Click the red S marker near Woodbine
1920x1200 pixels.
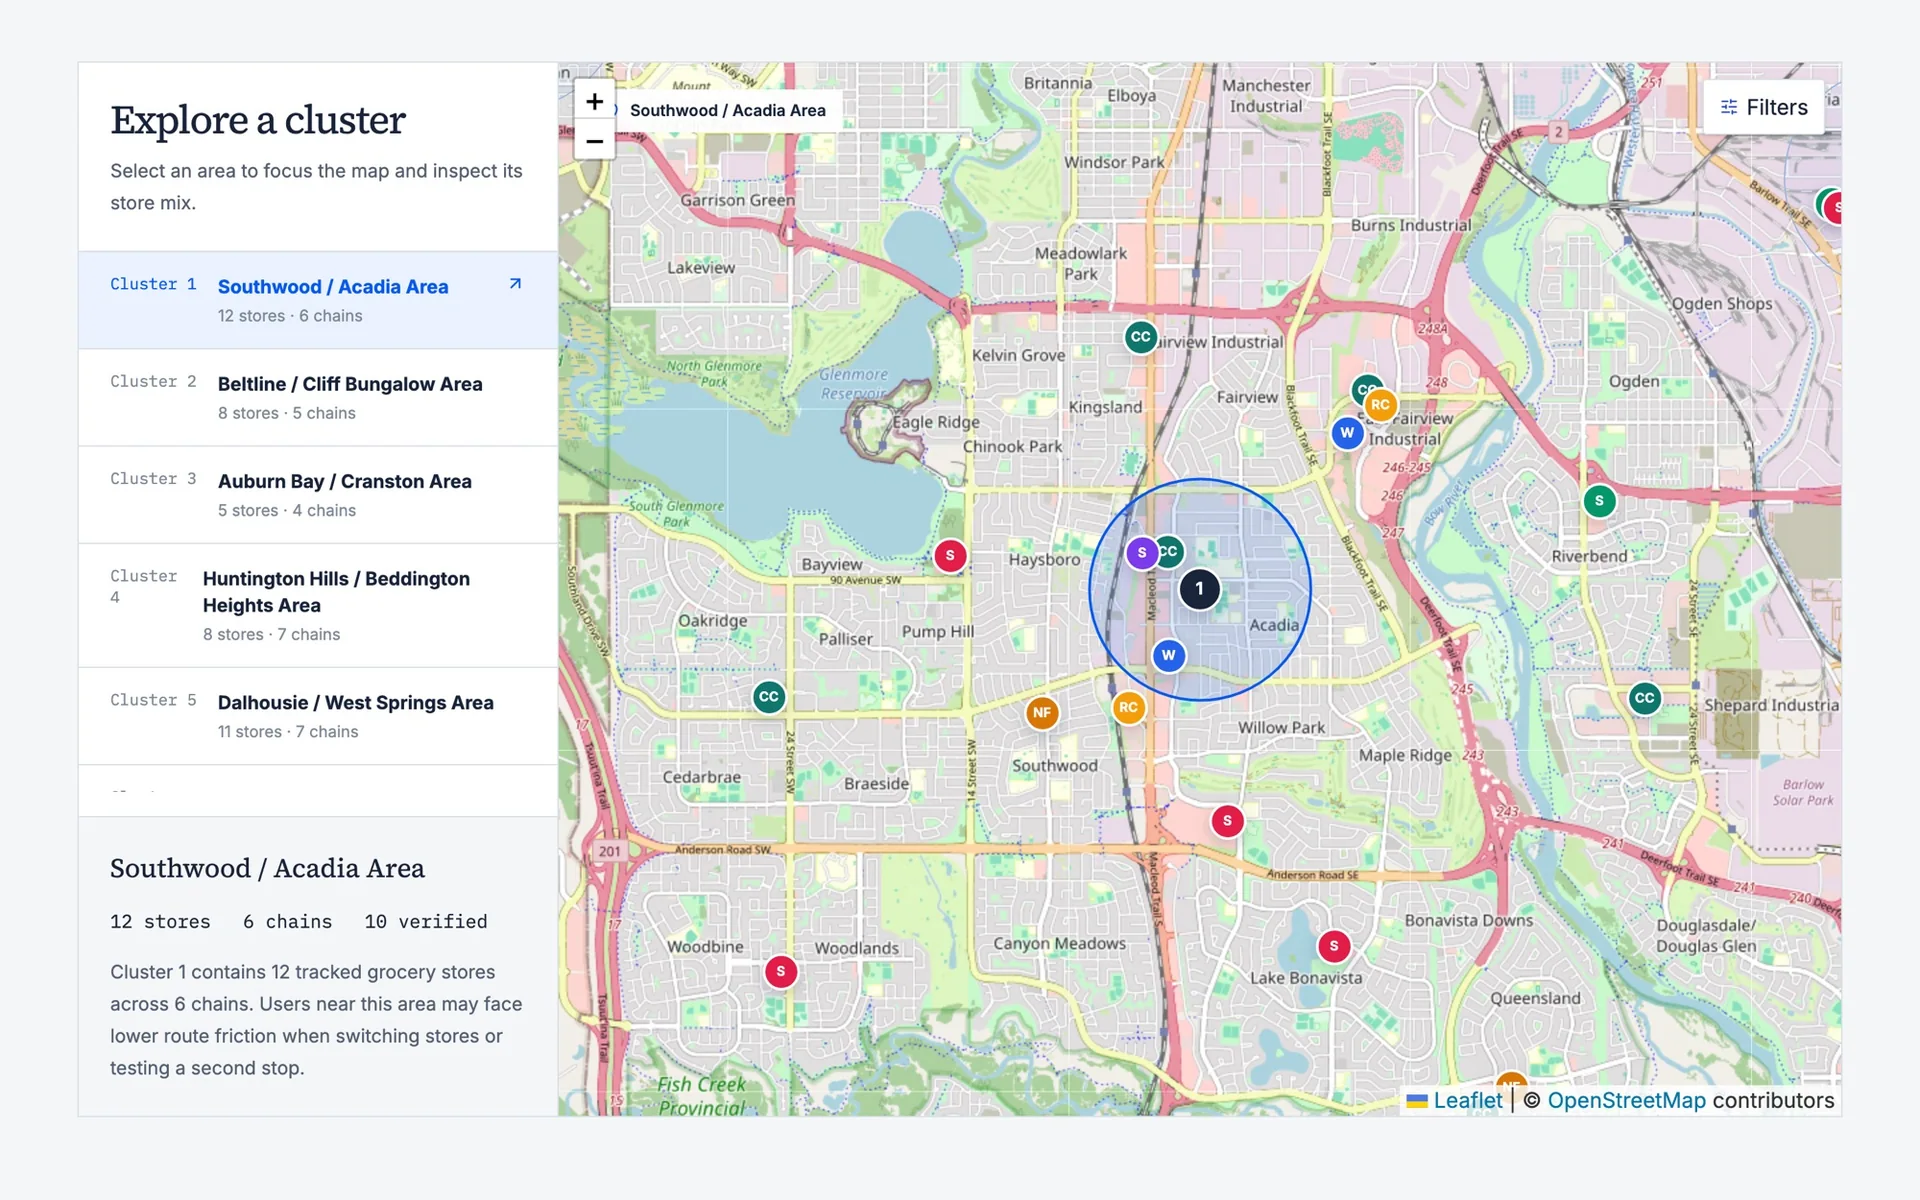781,971
